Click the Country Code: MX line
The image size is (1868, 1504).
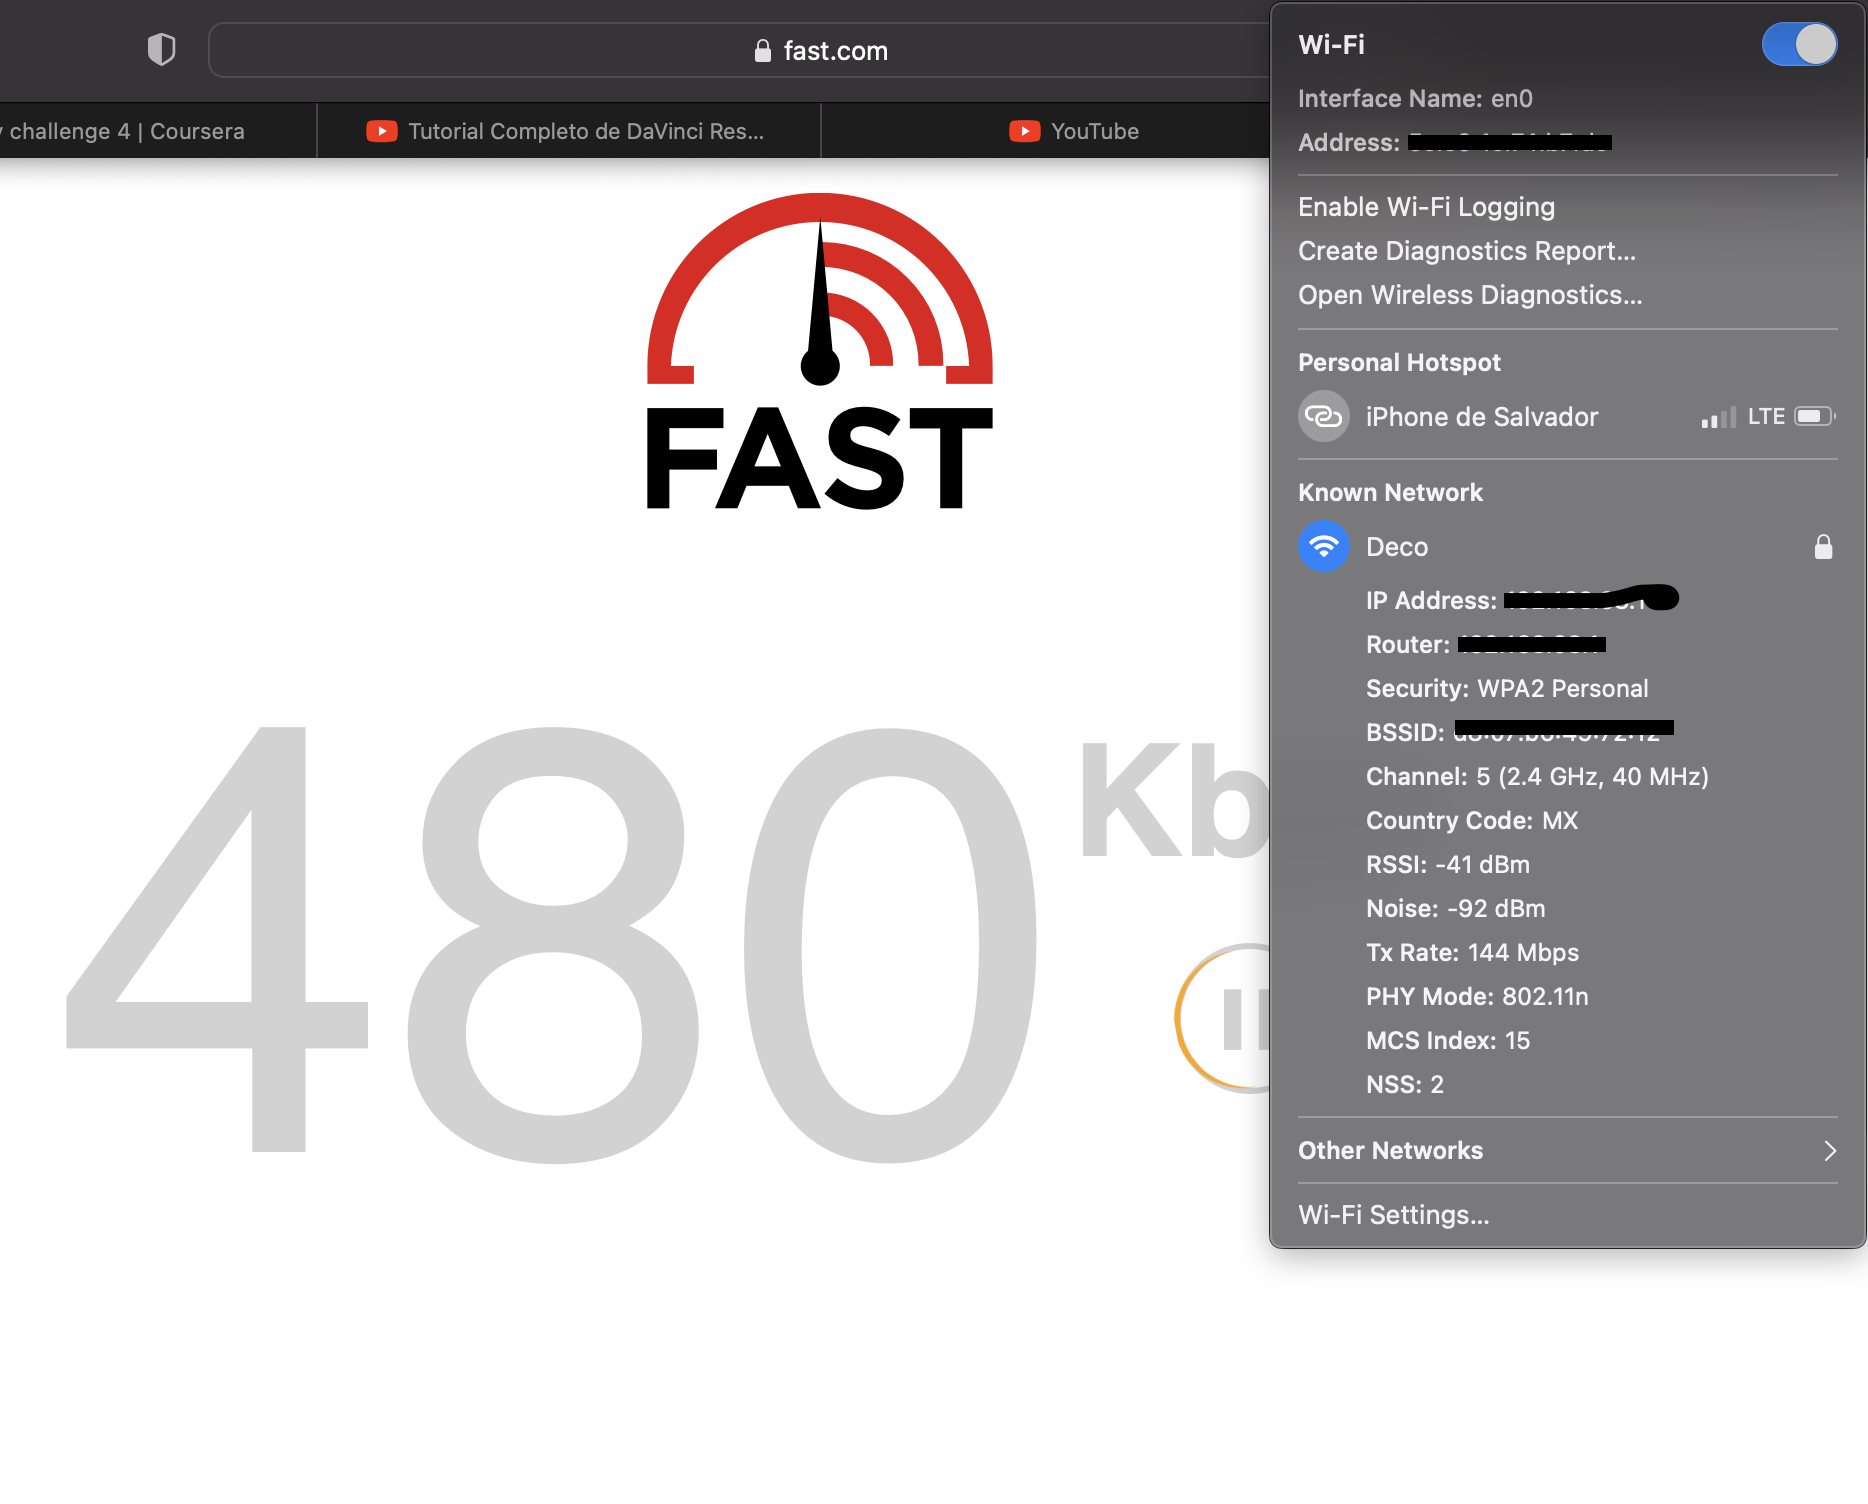pyautogui.click(x=1472, y=820)
